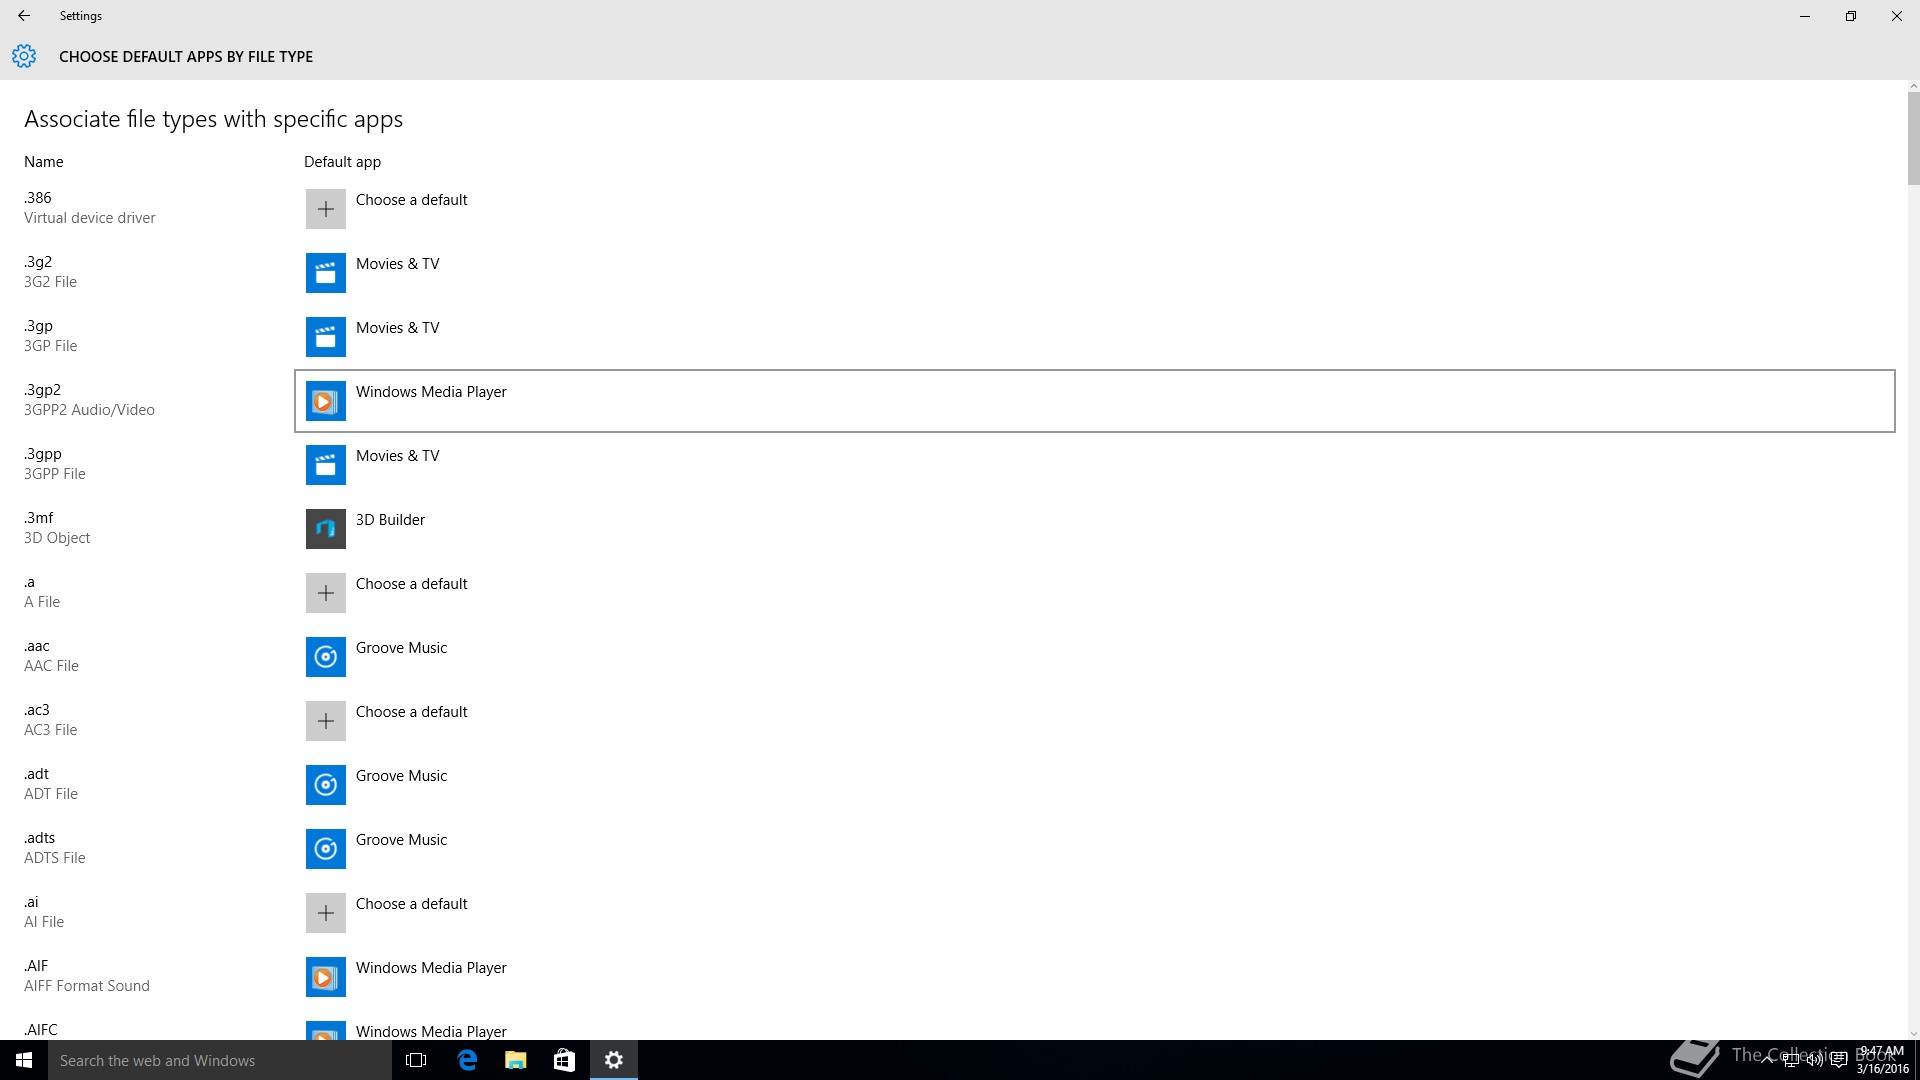Choose a default for .a file

click(411, 584)
